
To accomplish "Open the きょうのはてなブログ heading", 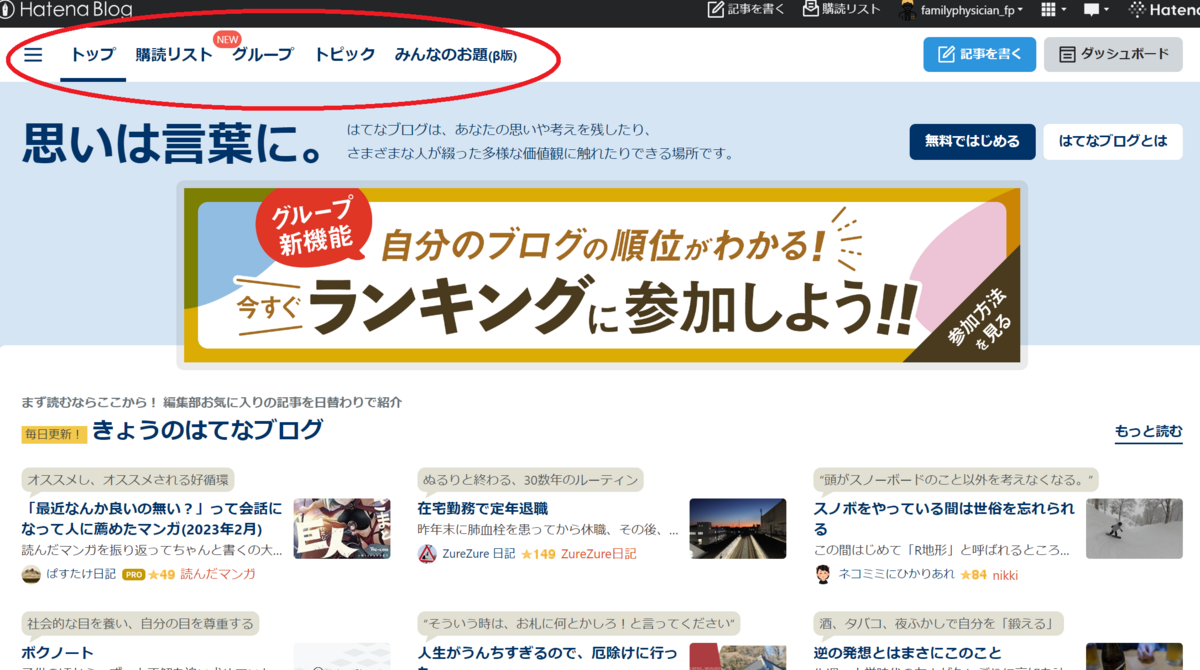I will (208, 431).
